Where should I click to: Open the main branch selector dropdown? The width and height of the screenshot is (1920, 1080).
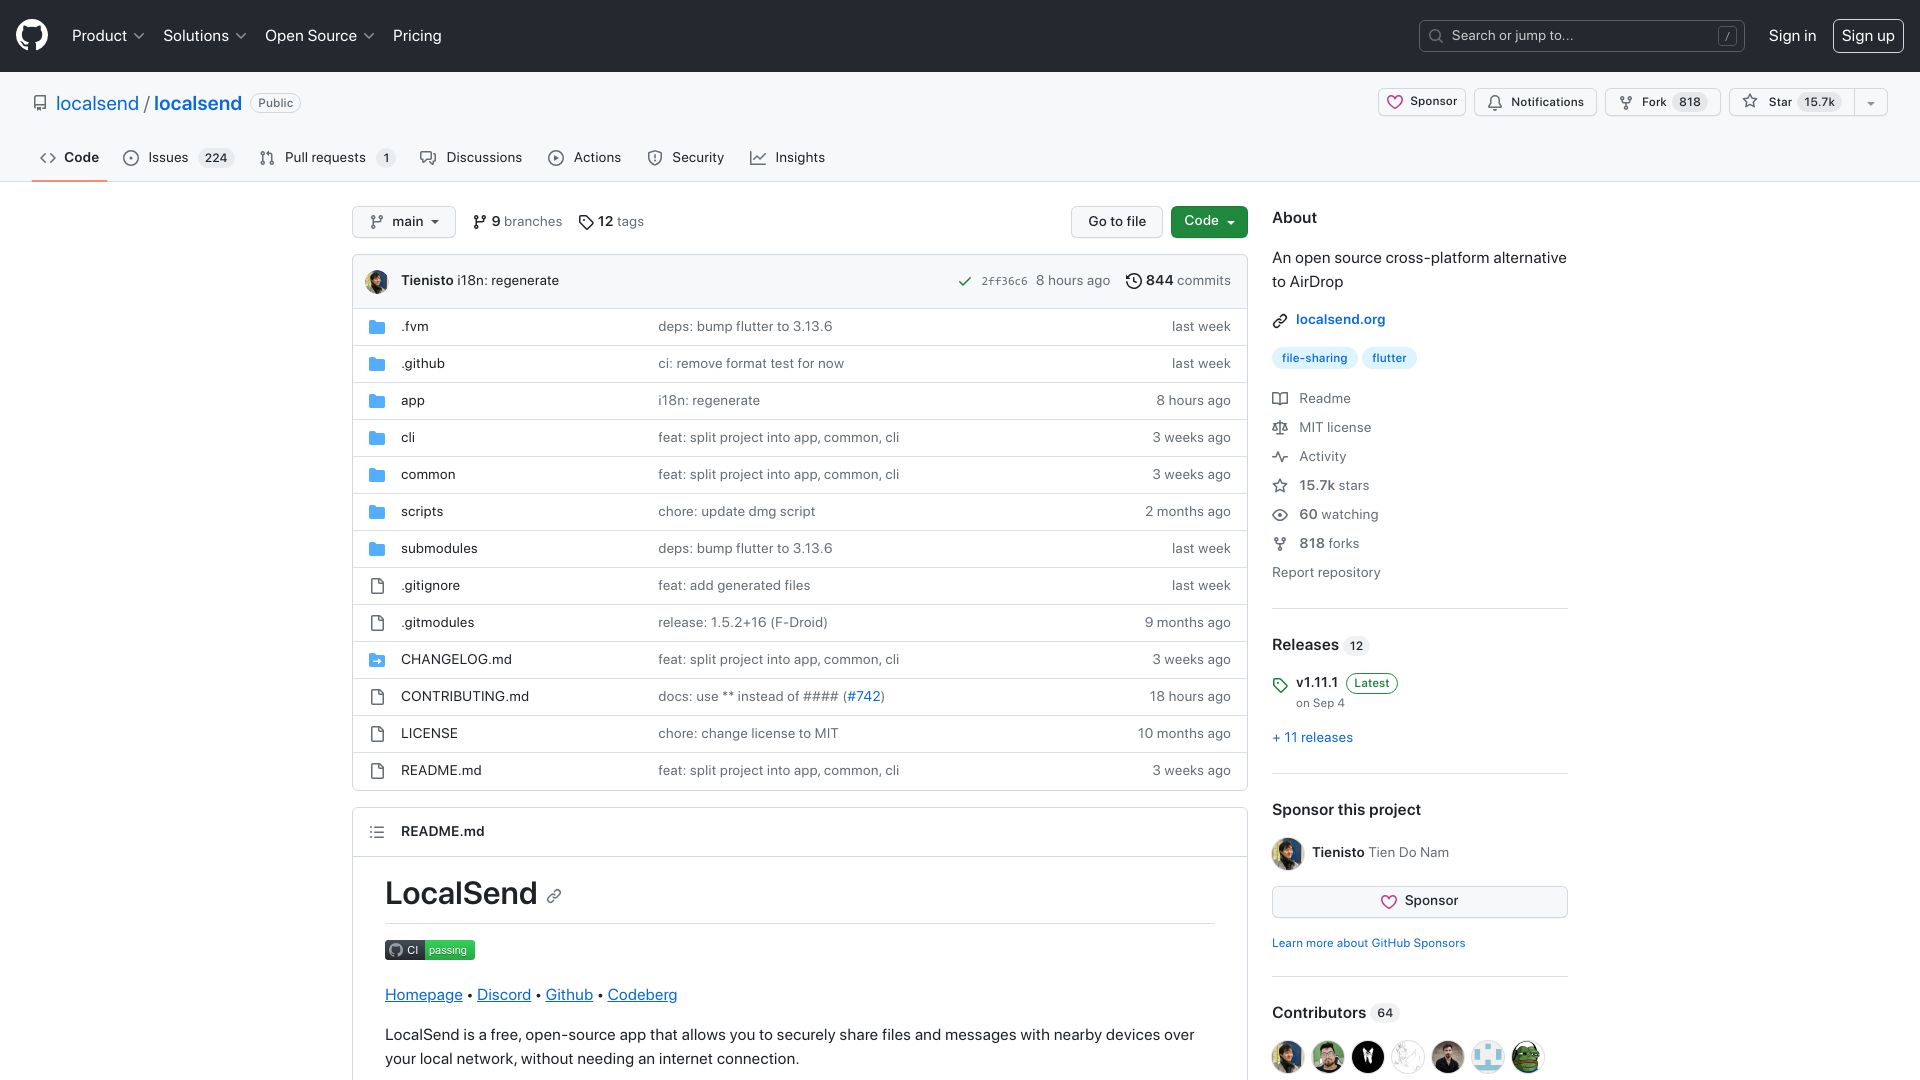tap(404, 222)
